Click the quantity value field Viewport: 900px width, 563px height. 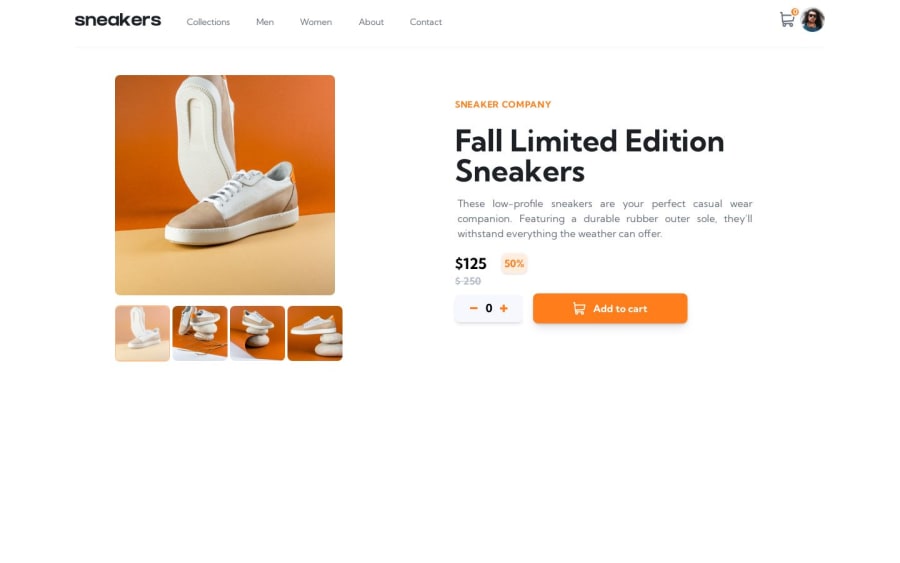[488, 308]
